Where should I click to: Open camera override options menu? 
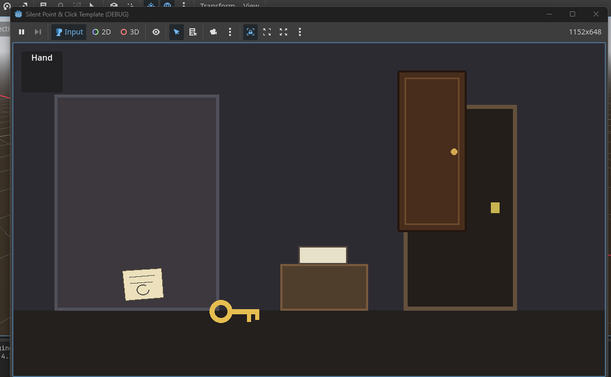coord(230,32)
